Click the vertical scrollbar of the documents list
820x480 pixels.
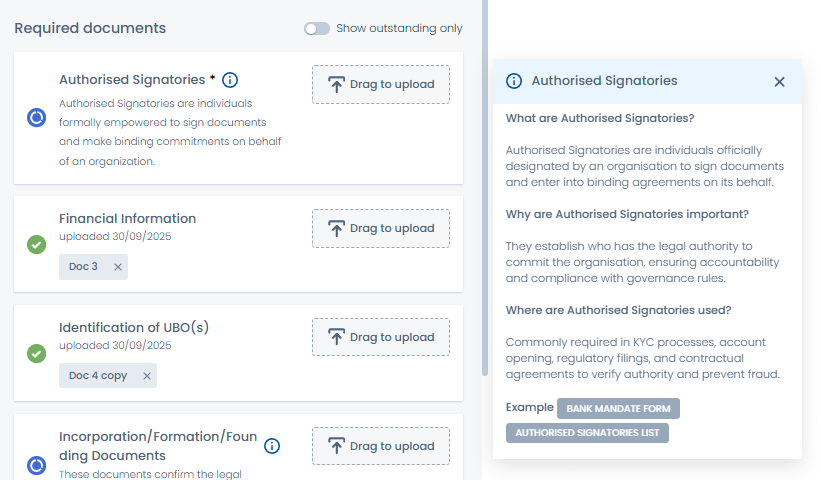[x=485, y=180]
